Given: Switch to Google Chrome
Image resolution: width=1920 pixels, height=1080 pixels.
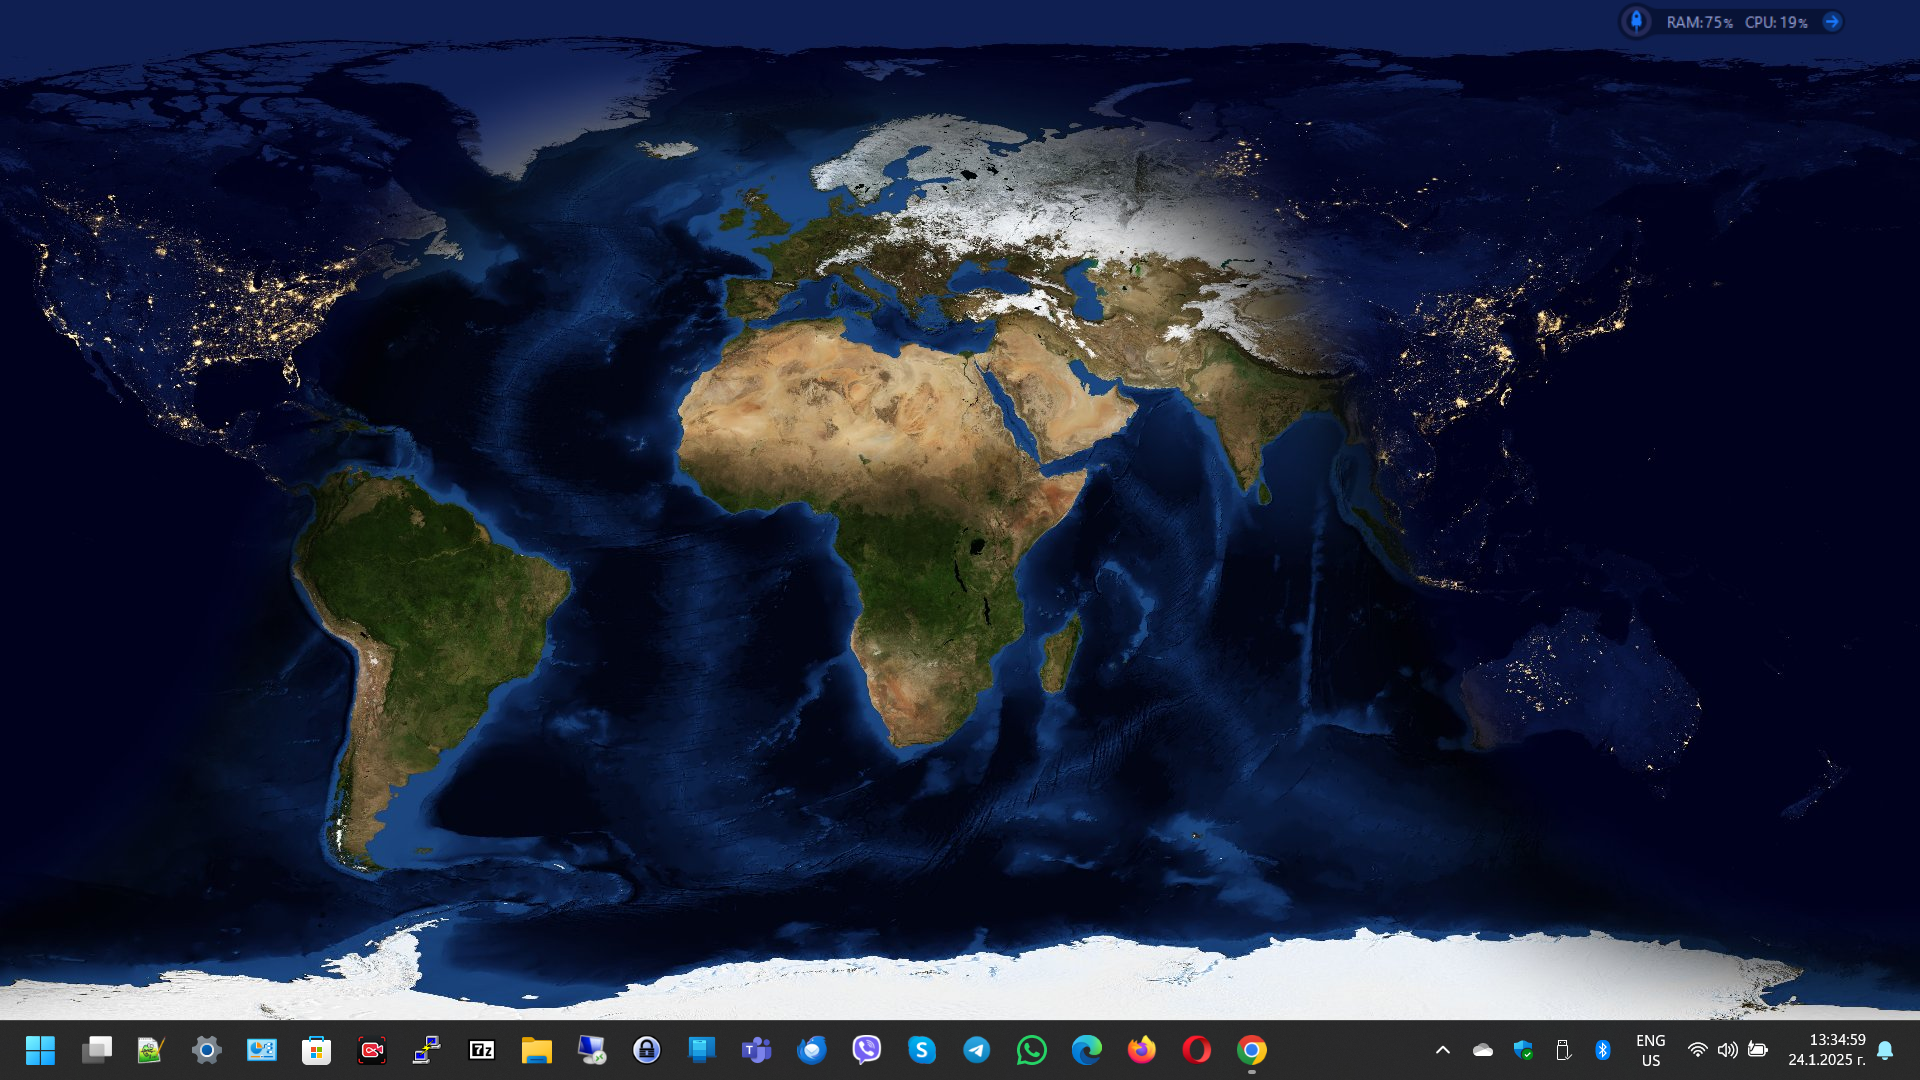Looking at the screenshot, I should pyautogui.click(x=1252, y=1050).
